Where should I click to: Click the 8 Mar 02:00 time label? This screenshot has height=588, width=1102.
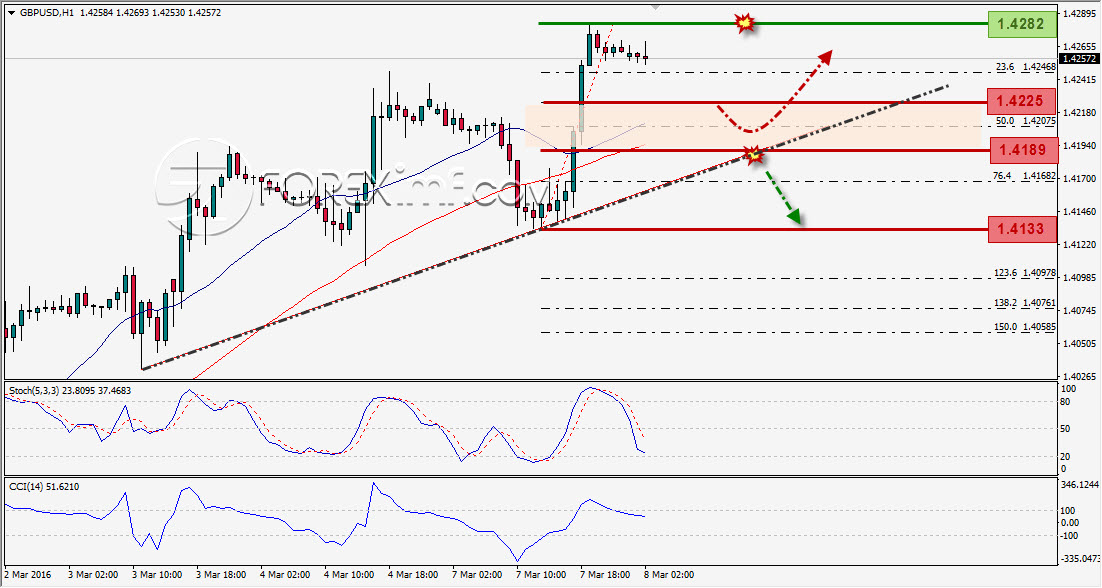(669, 575)
